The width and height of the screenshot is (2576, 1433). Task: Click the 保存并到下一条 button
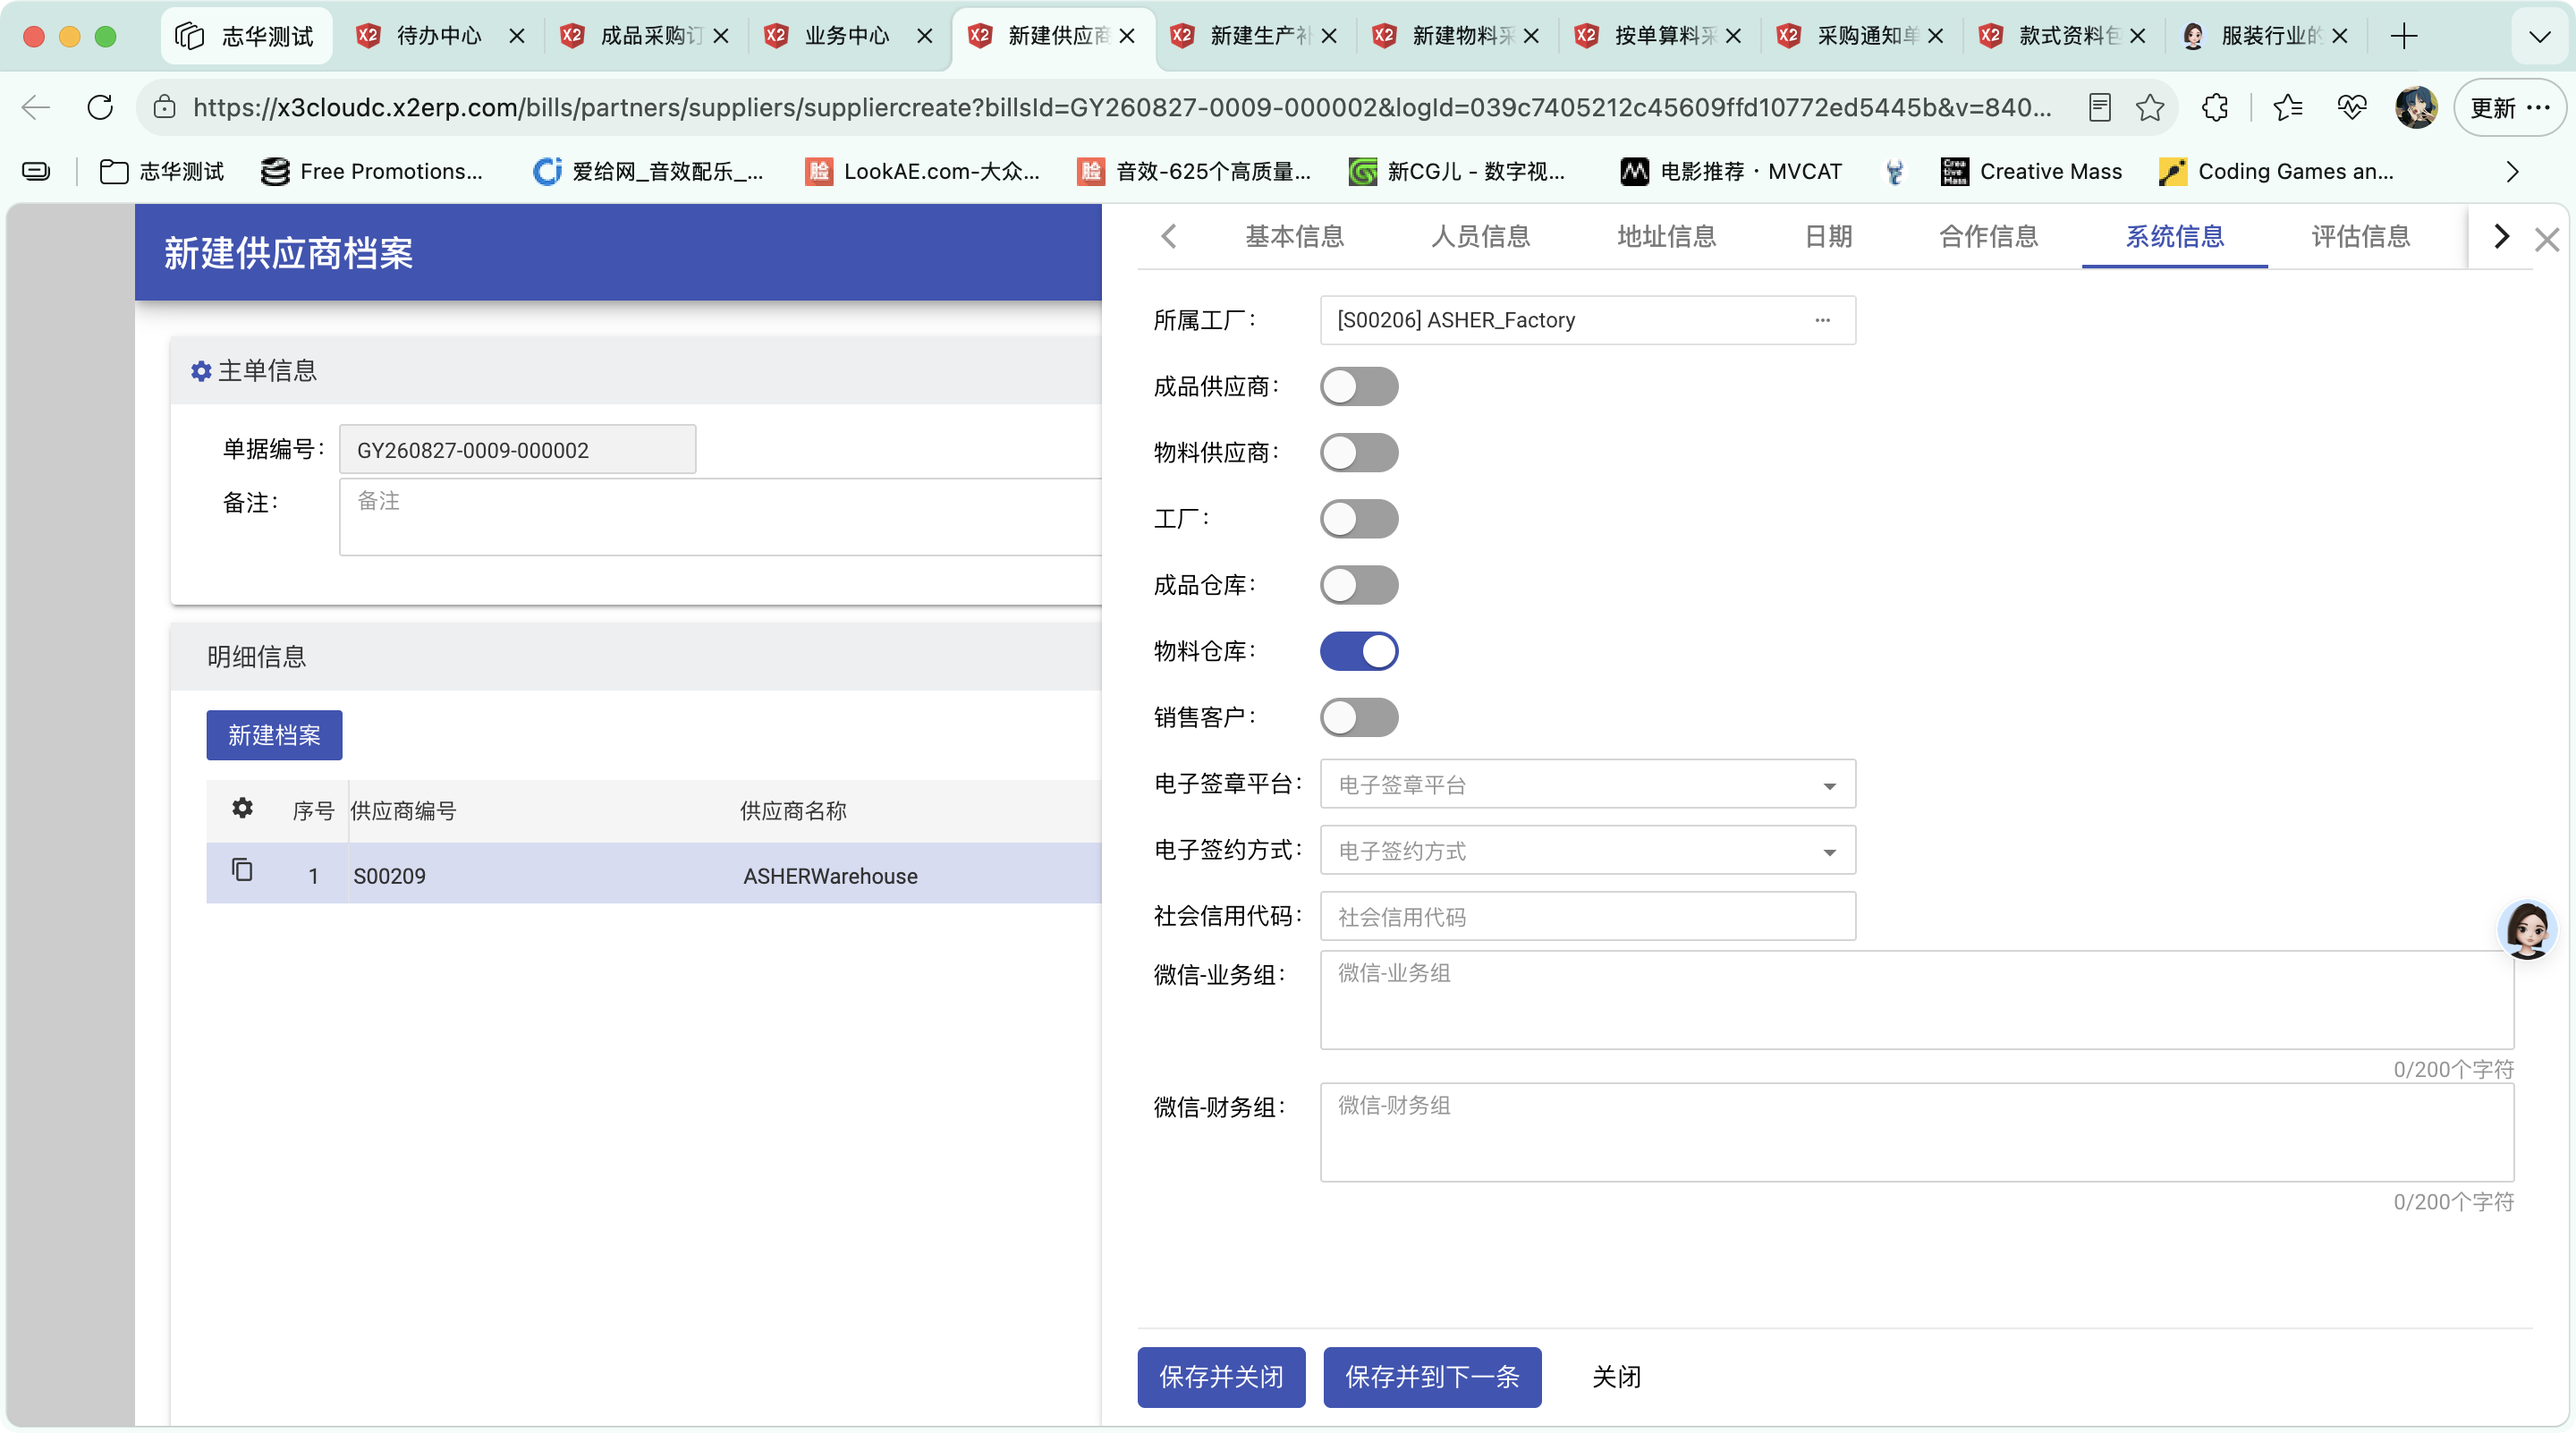(x=1432, y=1376)
